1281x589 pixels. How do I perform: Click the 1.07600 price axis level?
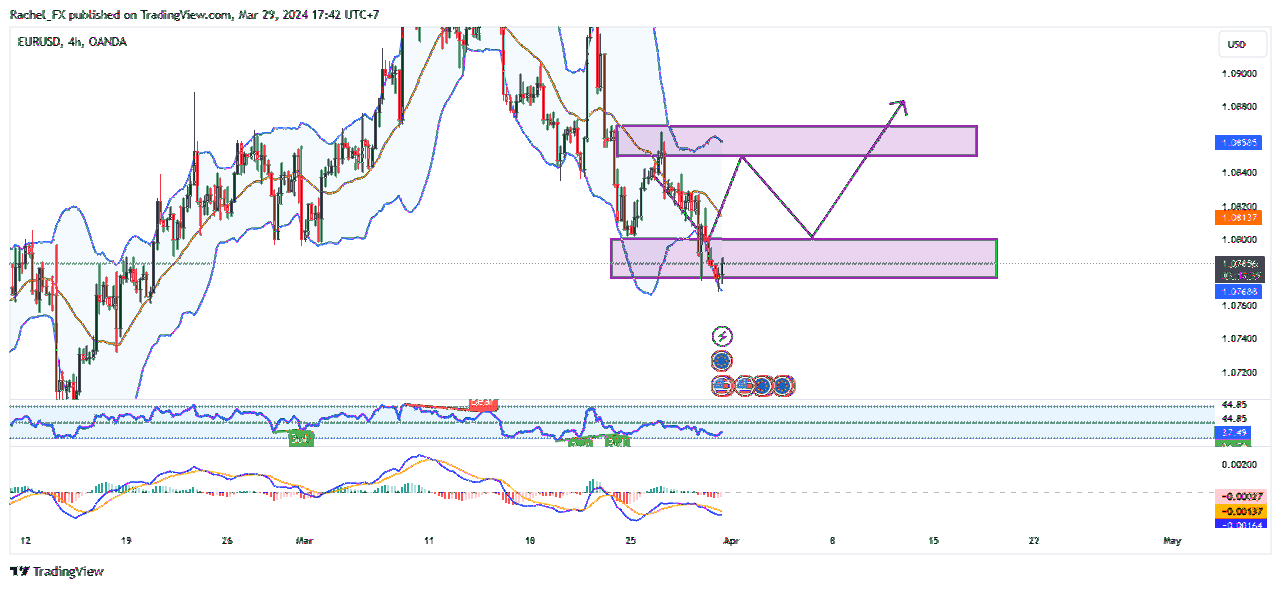[x=1238, y=305]
